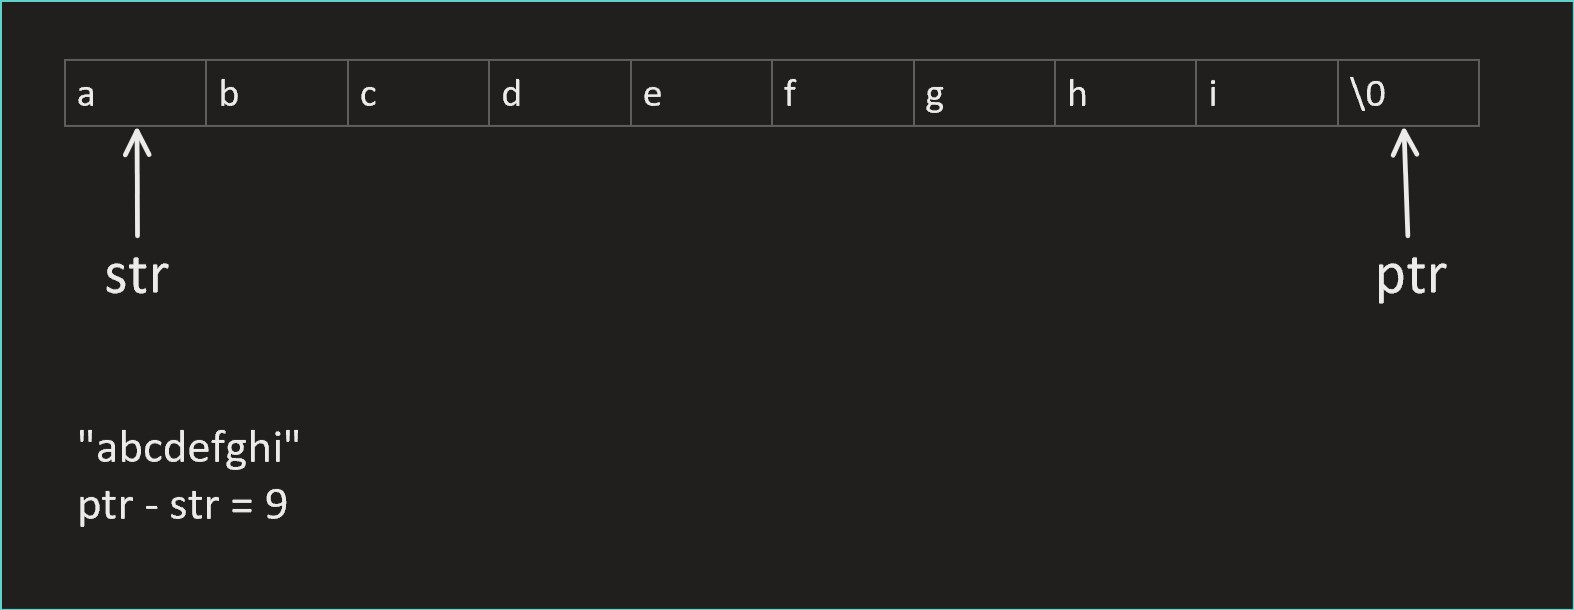Select the array cell containing letter a

136,93
